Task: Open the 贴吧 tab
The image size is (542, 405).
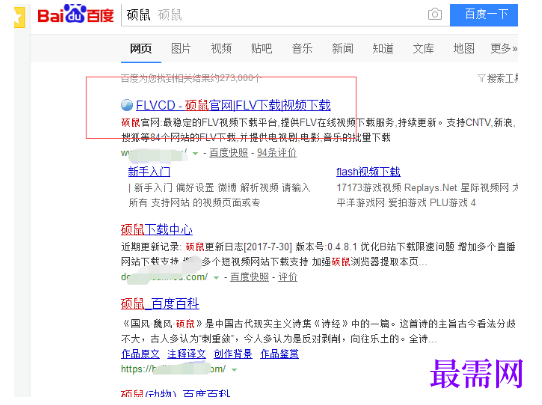Action: tap(262, 49)
